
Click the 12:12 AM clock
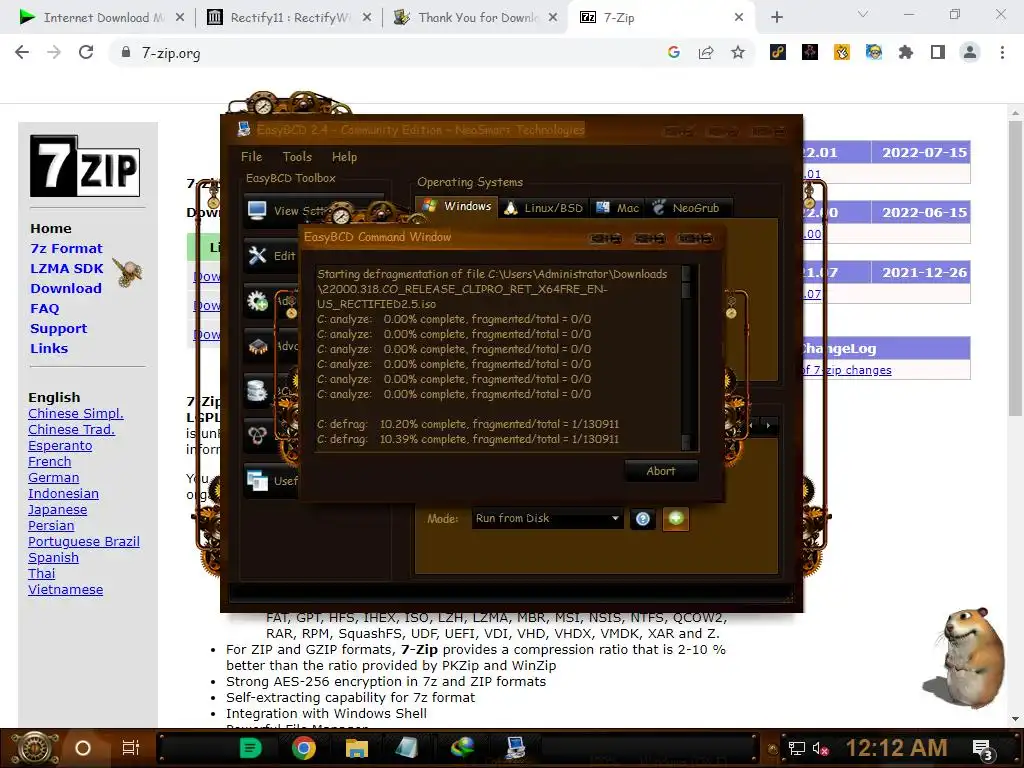897,748
